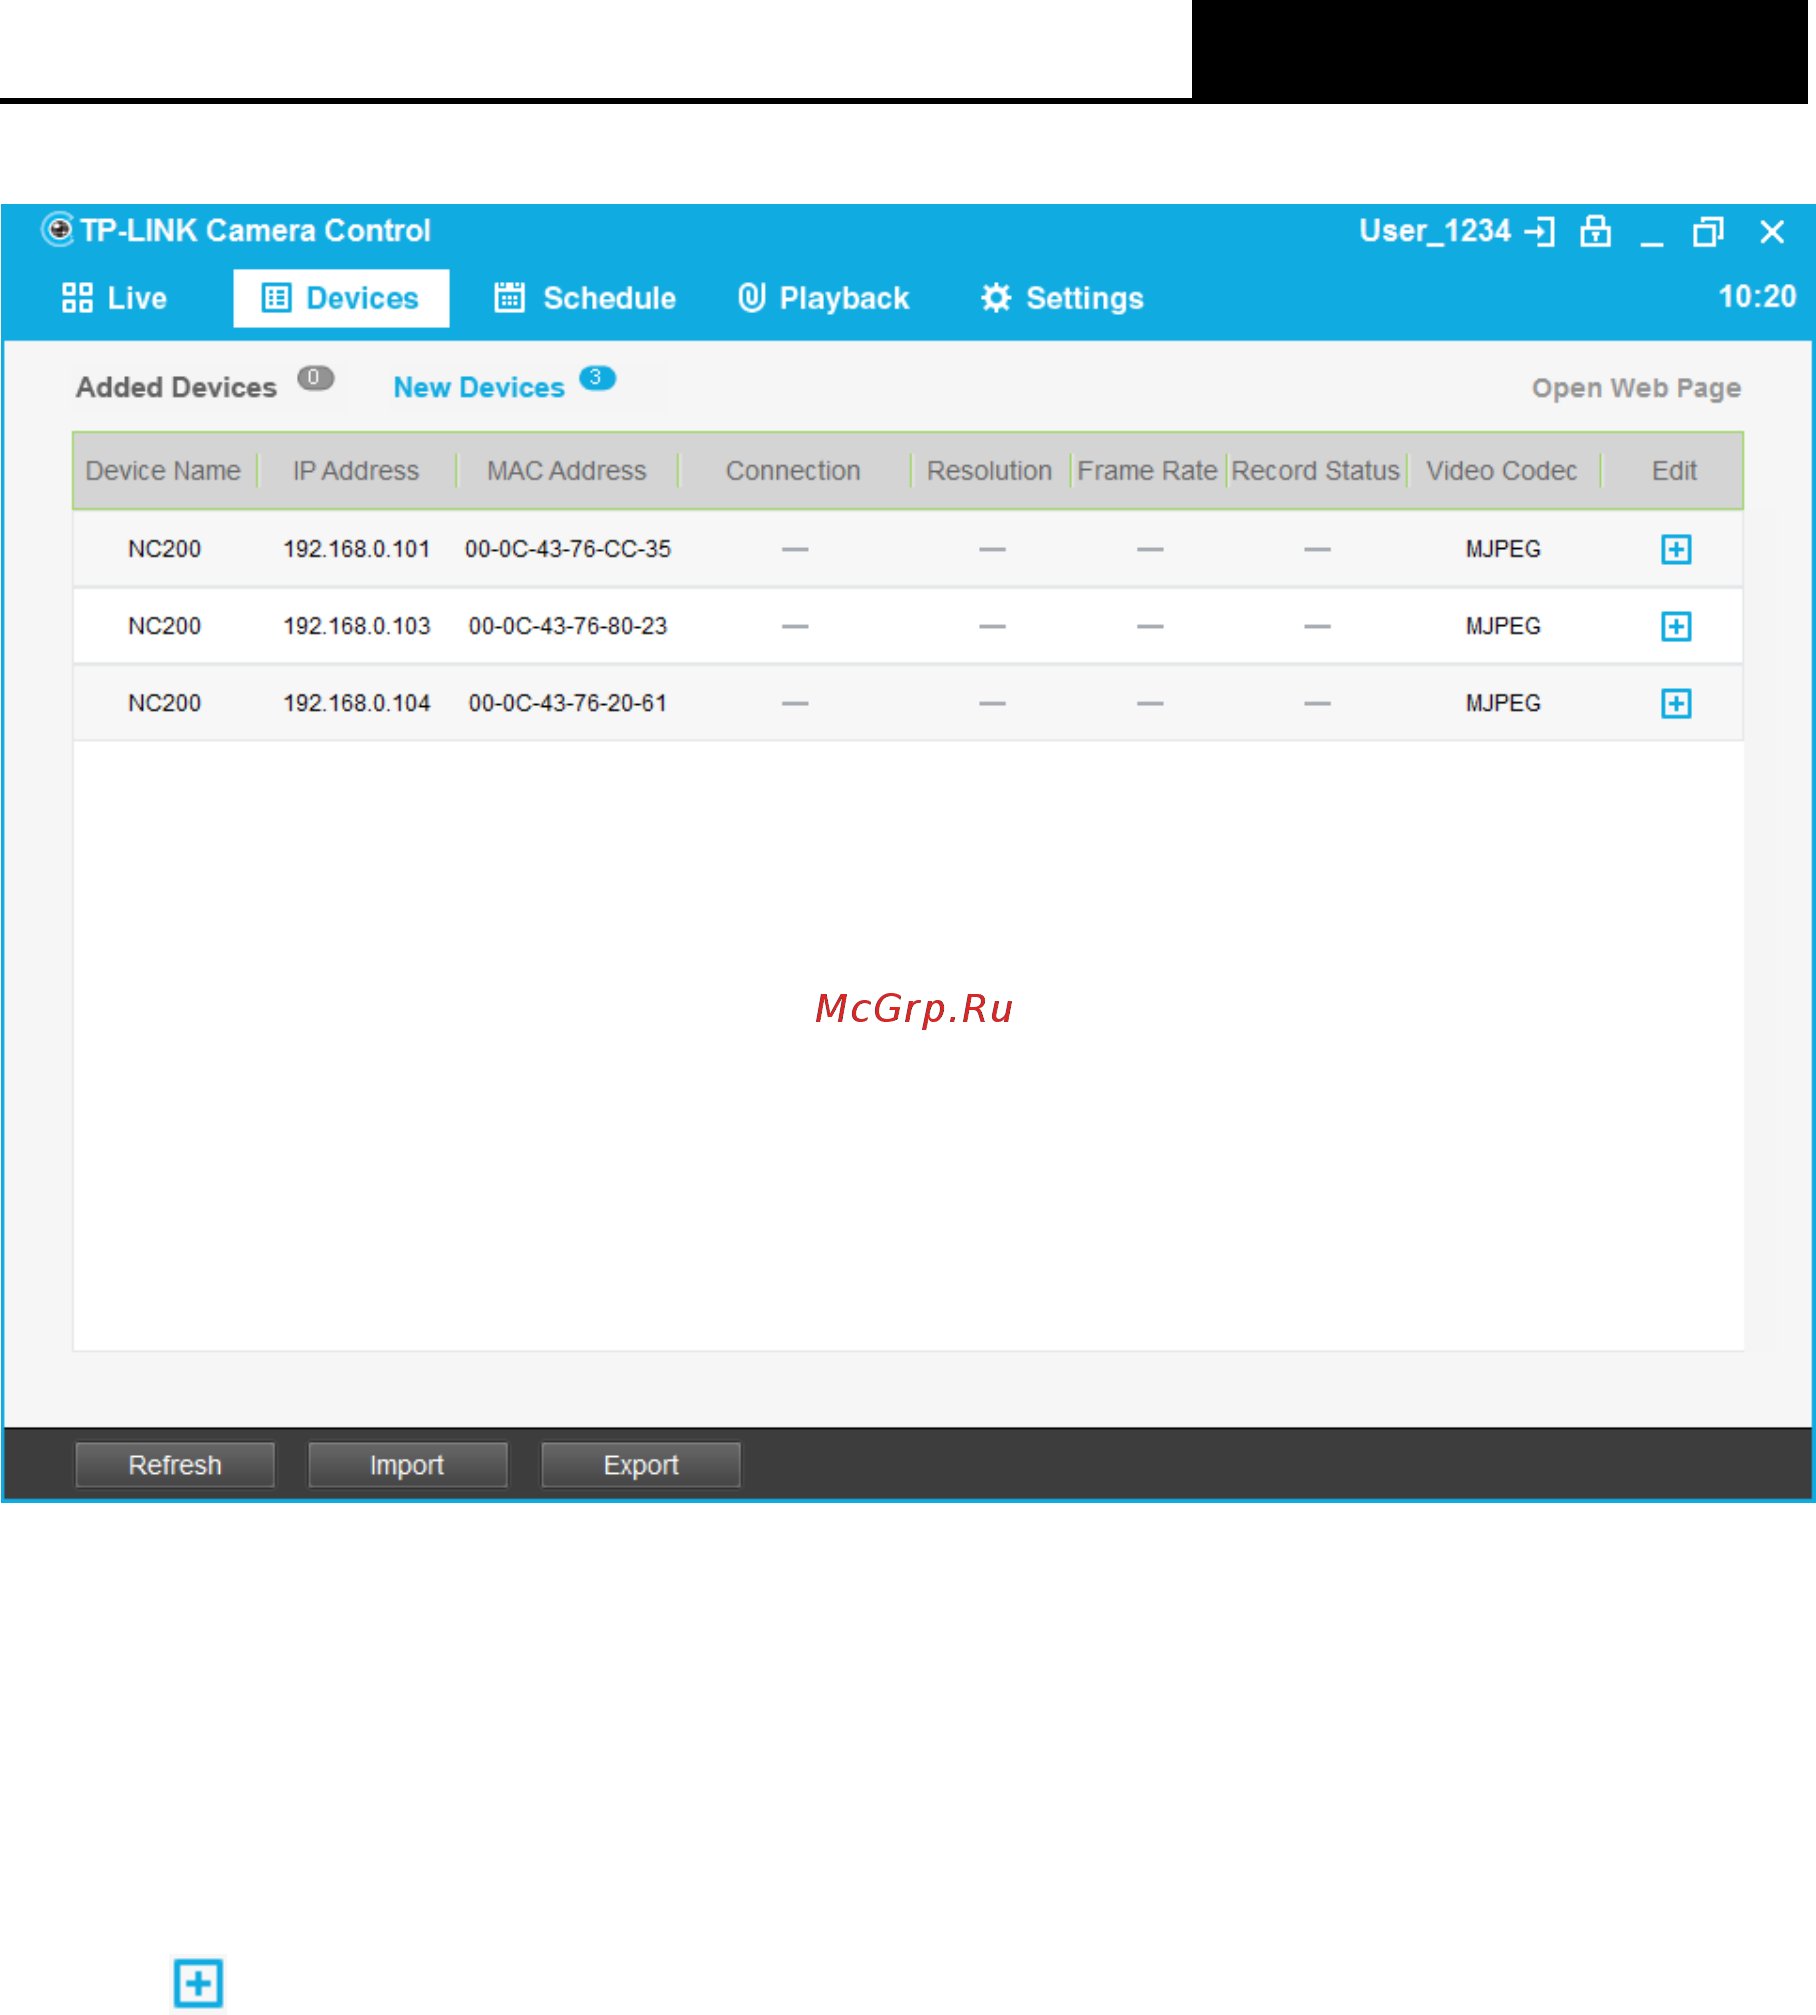Show the Added Devices list
Image resolution: width=1816 pixels, height=2015 pixels.
click(176, 388)
